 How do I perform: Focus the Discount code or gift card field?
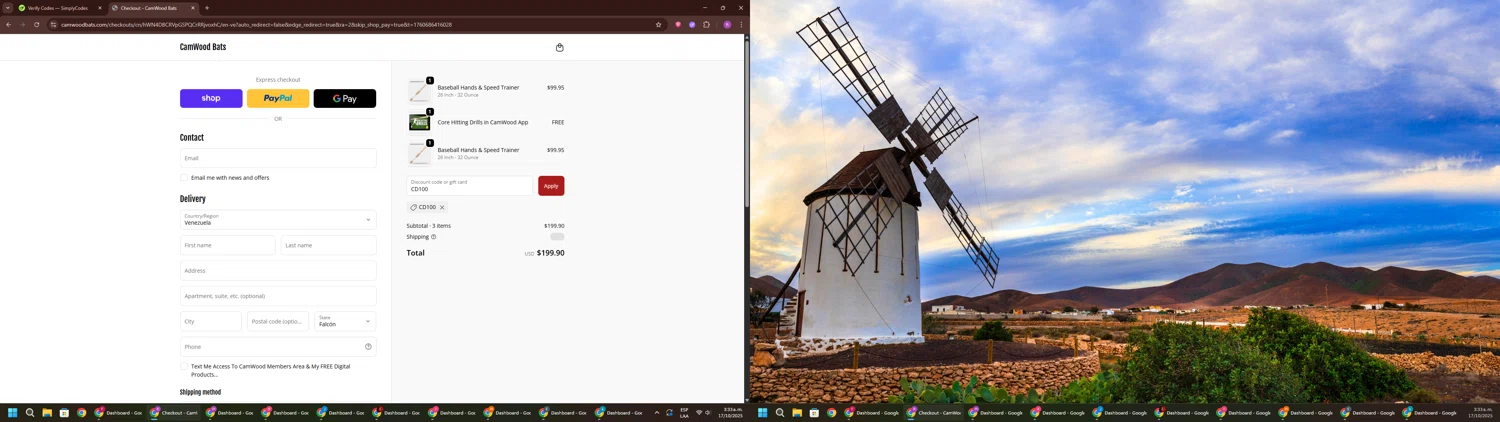coord(470,186)
